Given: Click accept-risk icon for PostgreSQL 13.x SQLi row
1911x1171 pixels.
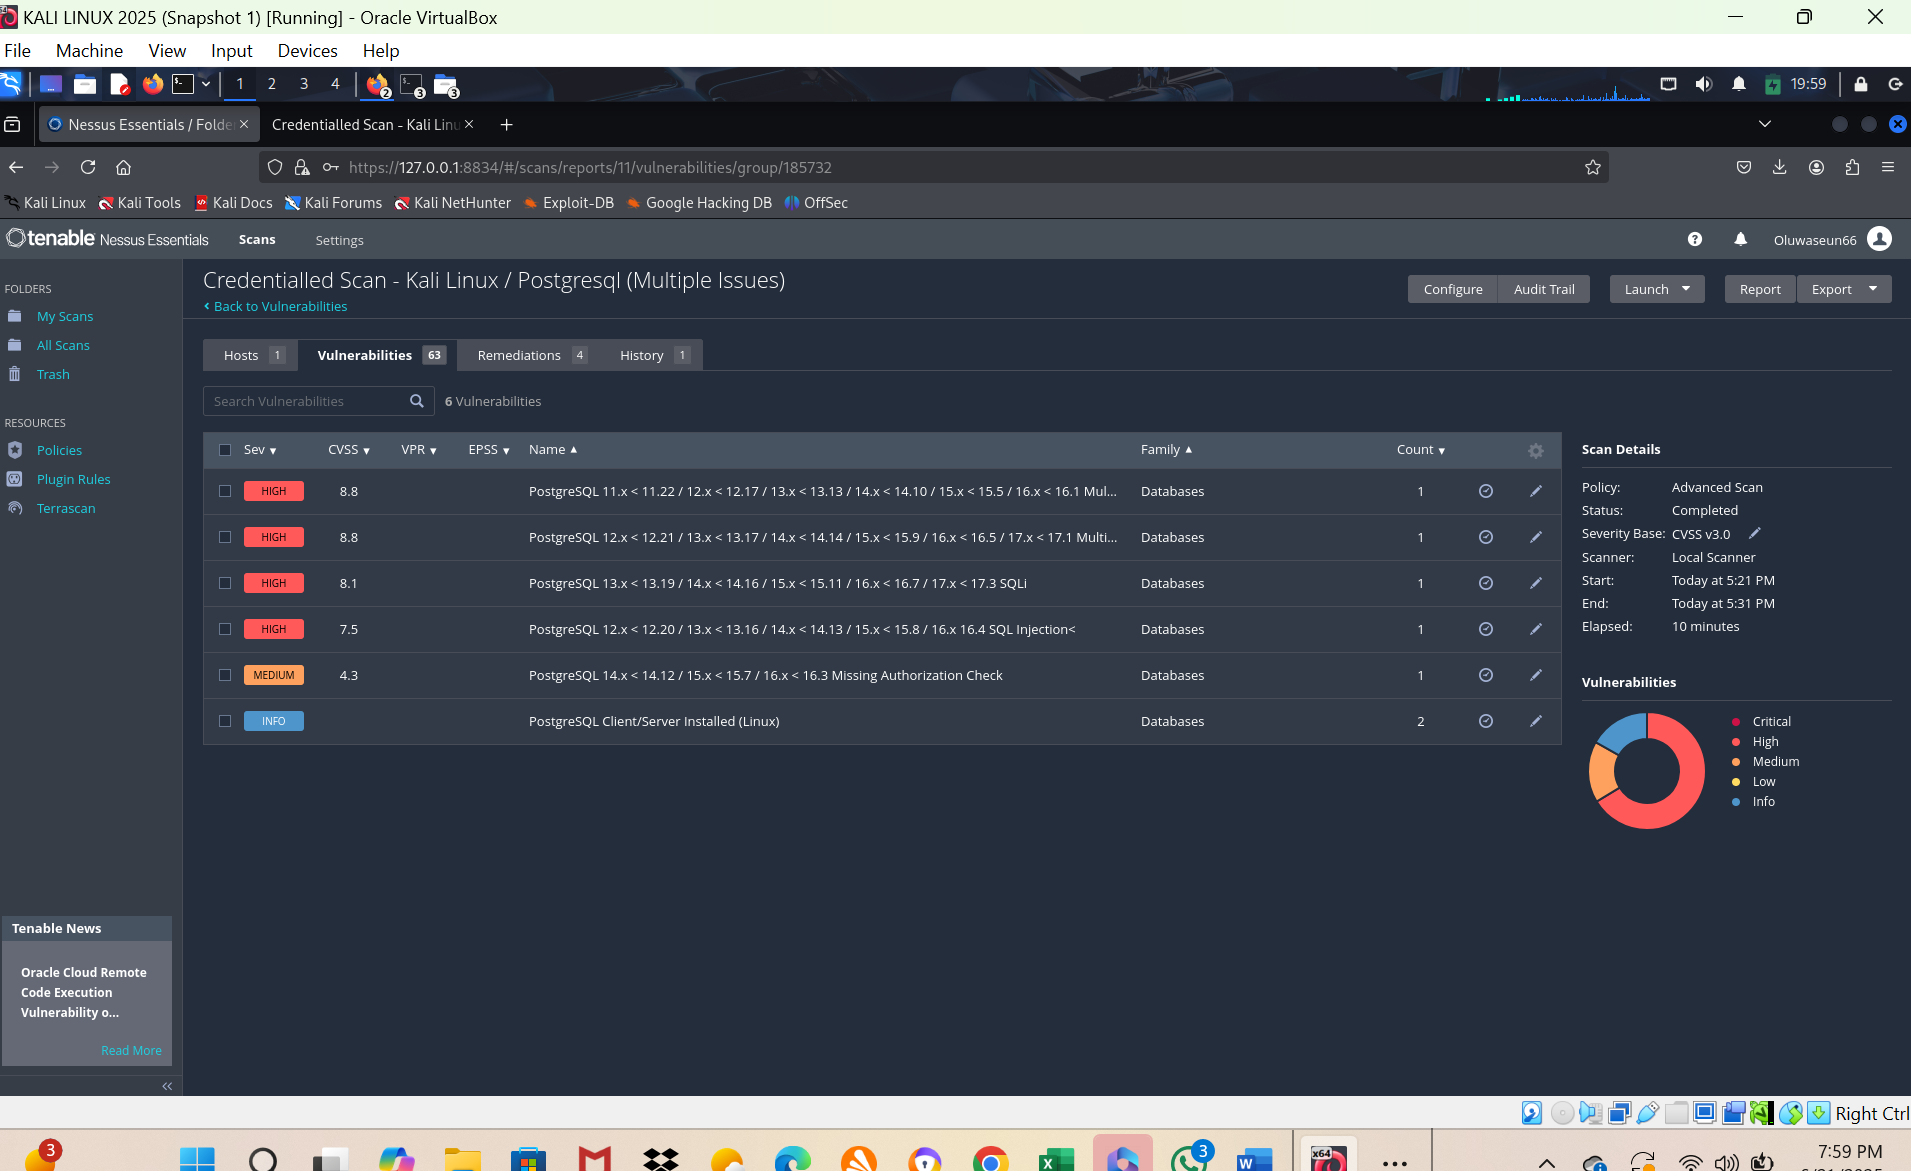Looking at the screenshot, I should tap(1486, 583).
